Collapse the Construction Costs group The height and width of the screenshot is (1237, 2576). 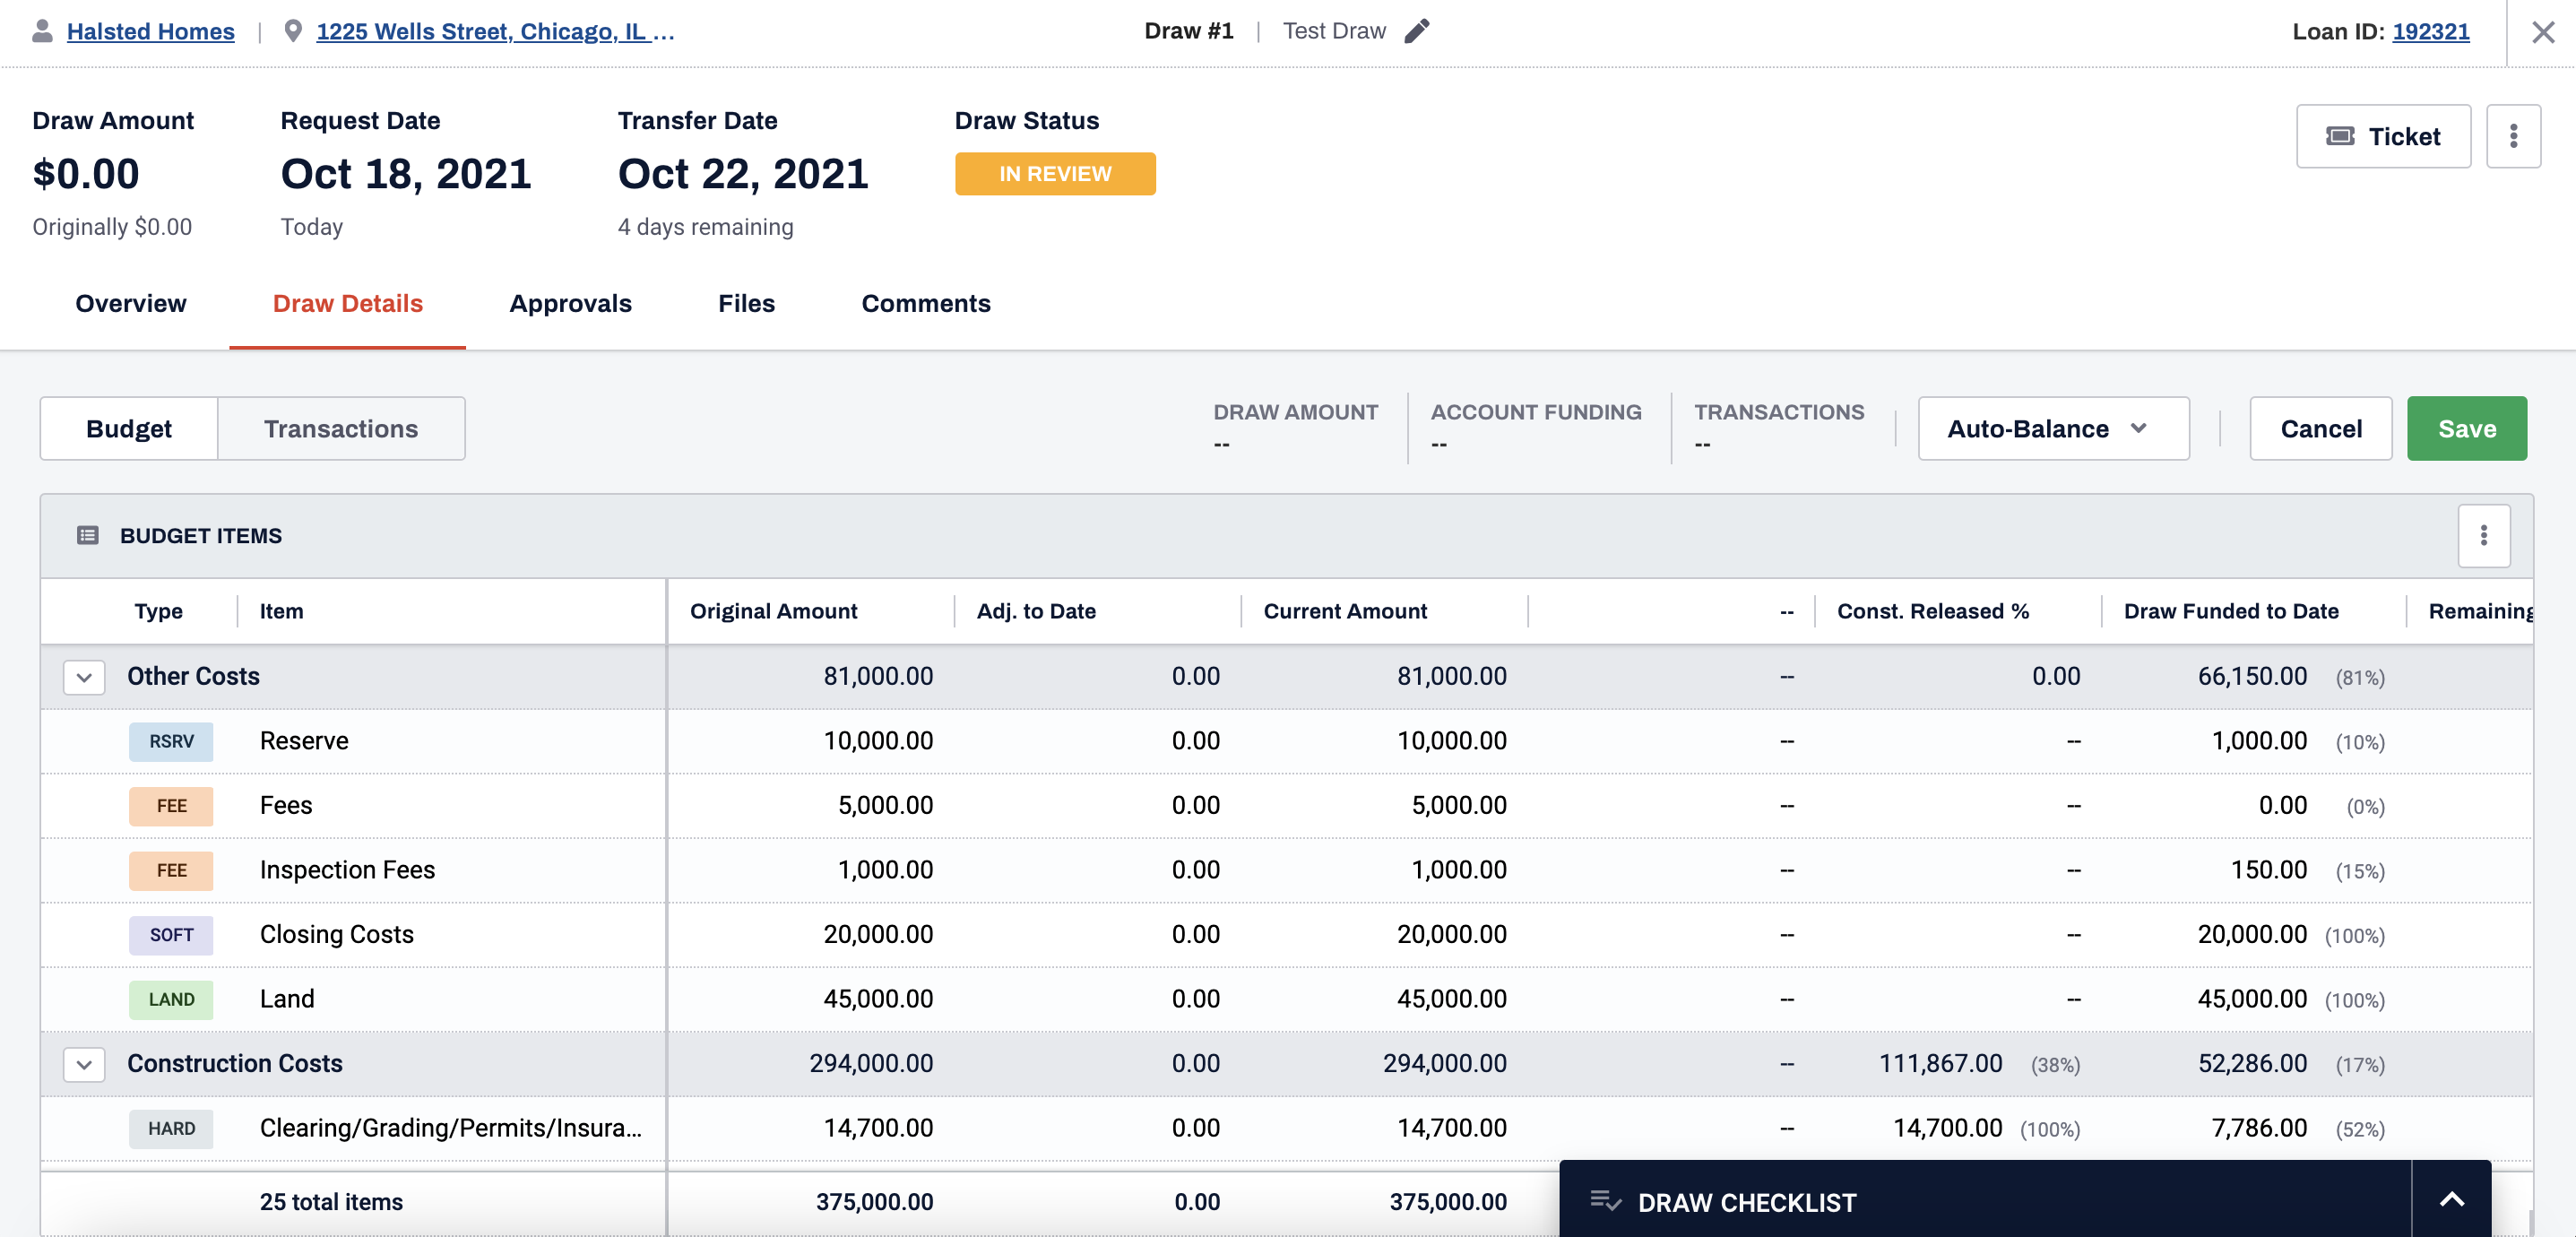click(x=84, y=1064)
